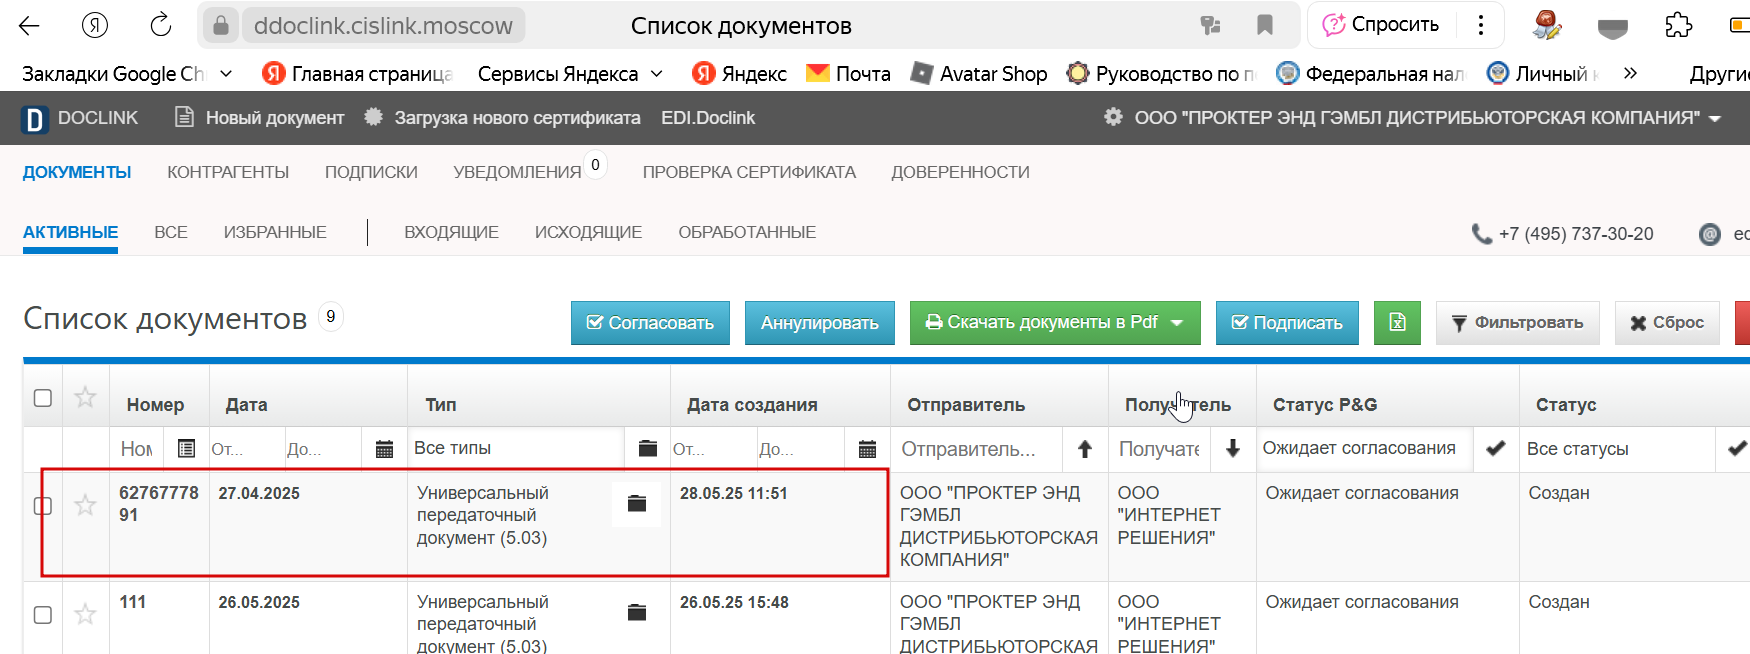
Task: Open dropdown arrow of Скачать документы в Pdf
Action: (x=1177, y=323)
